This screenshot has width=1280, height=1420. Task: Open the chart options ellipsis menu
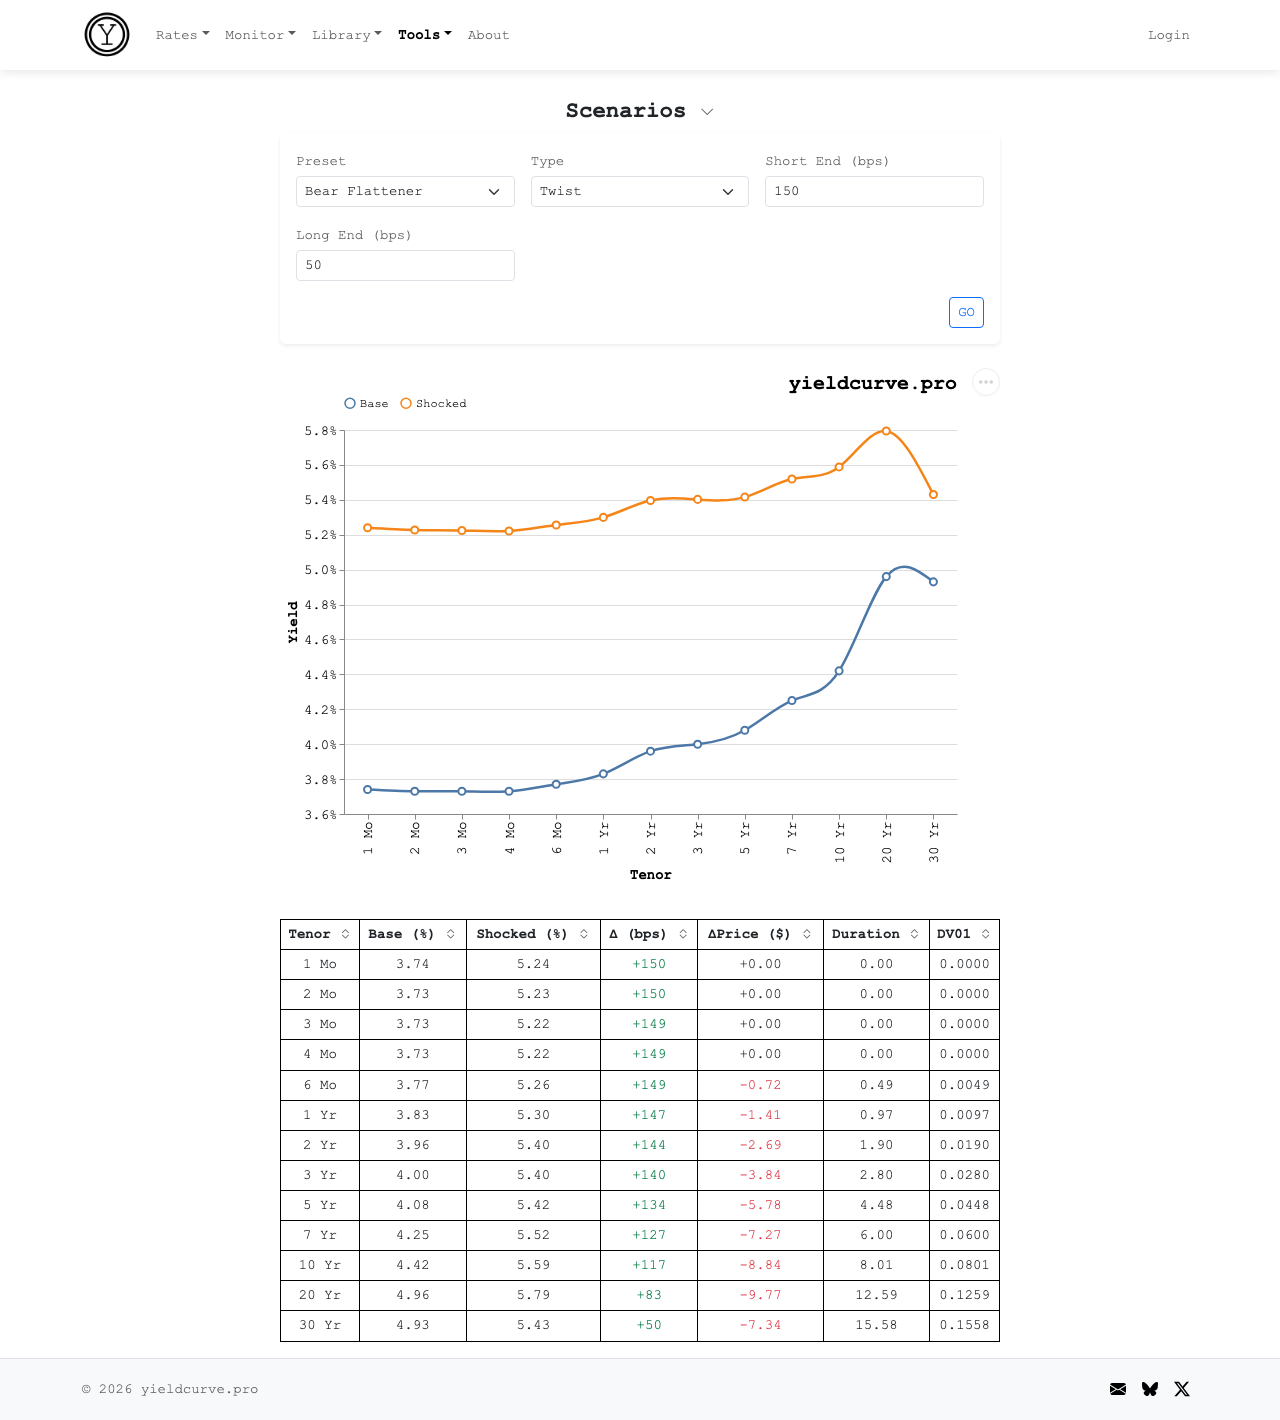pyautogui.click(x=986, y=382)
